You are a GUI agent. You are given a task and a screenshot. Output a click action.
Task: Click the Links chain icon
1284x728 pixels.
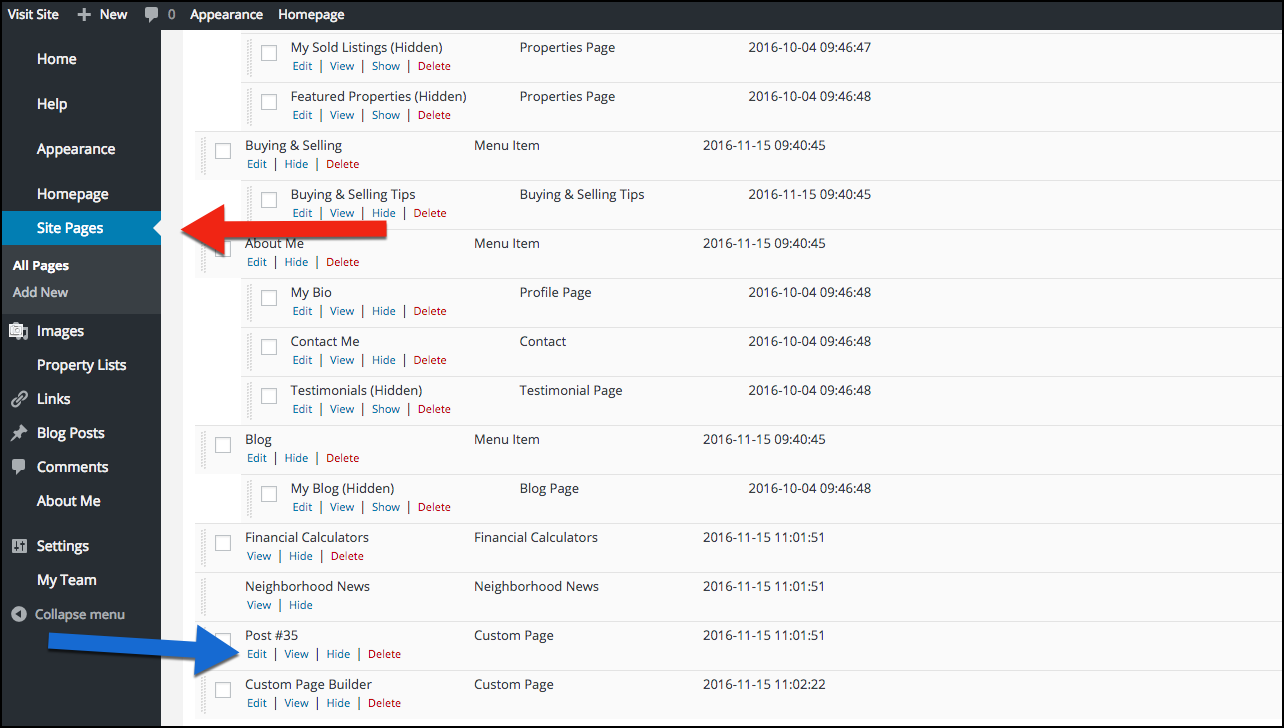pyautogui.click(x=18, y=399)
